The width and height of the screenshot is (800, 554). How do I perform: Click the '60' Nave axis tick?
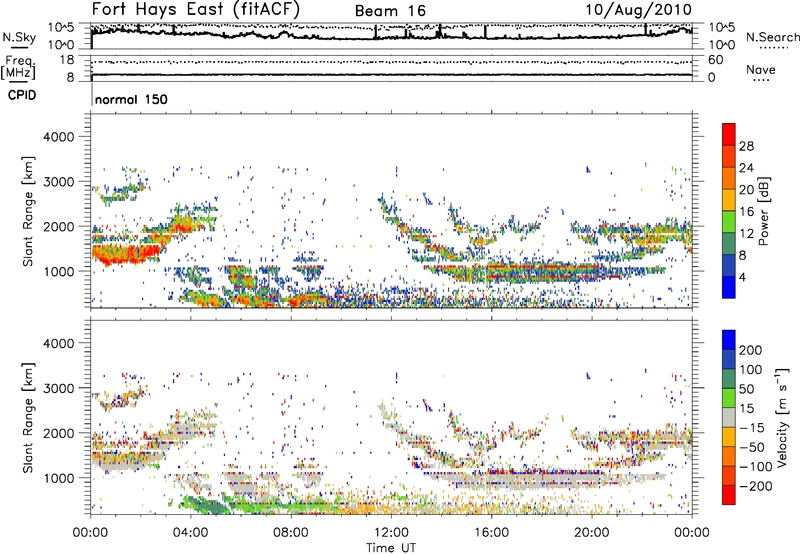coord(716,60)
